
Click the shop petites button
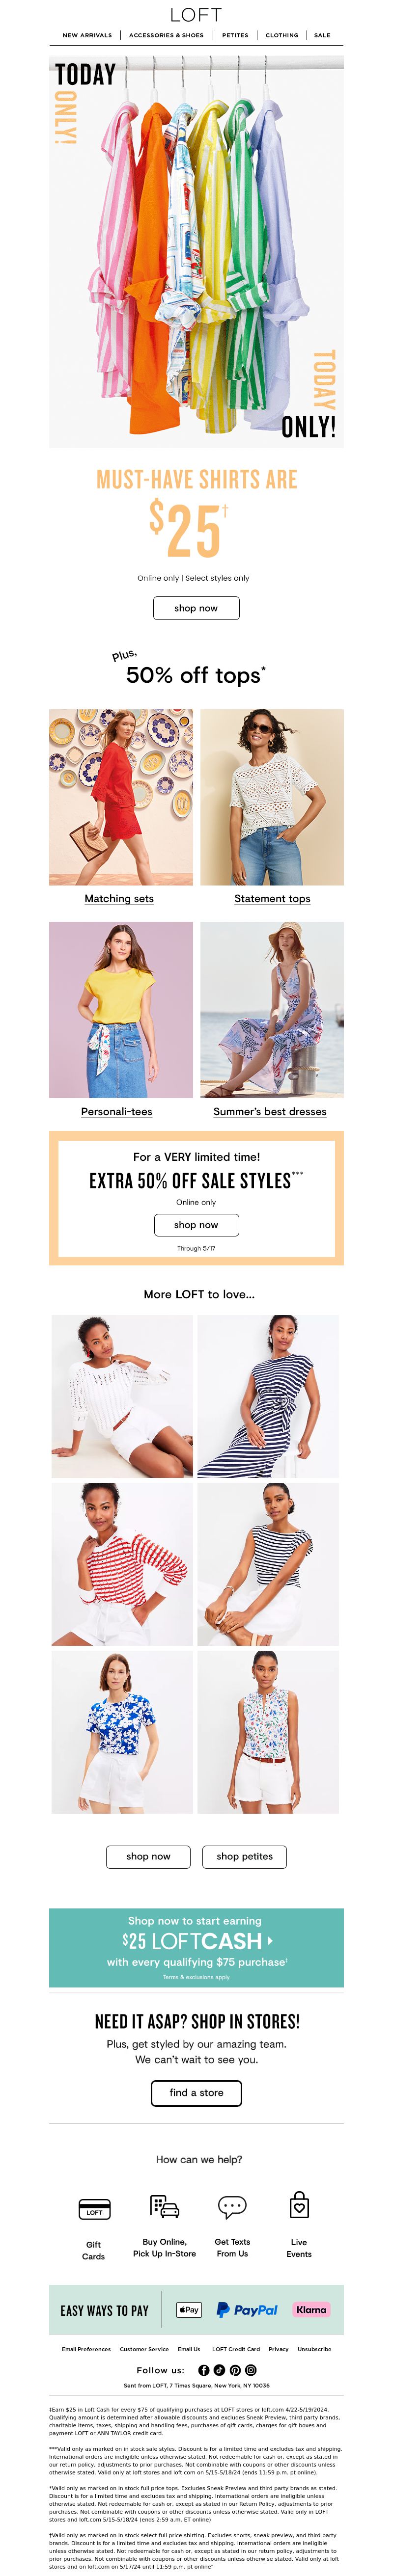point(244,1856)
